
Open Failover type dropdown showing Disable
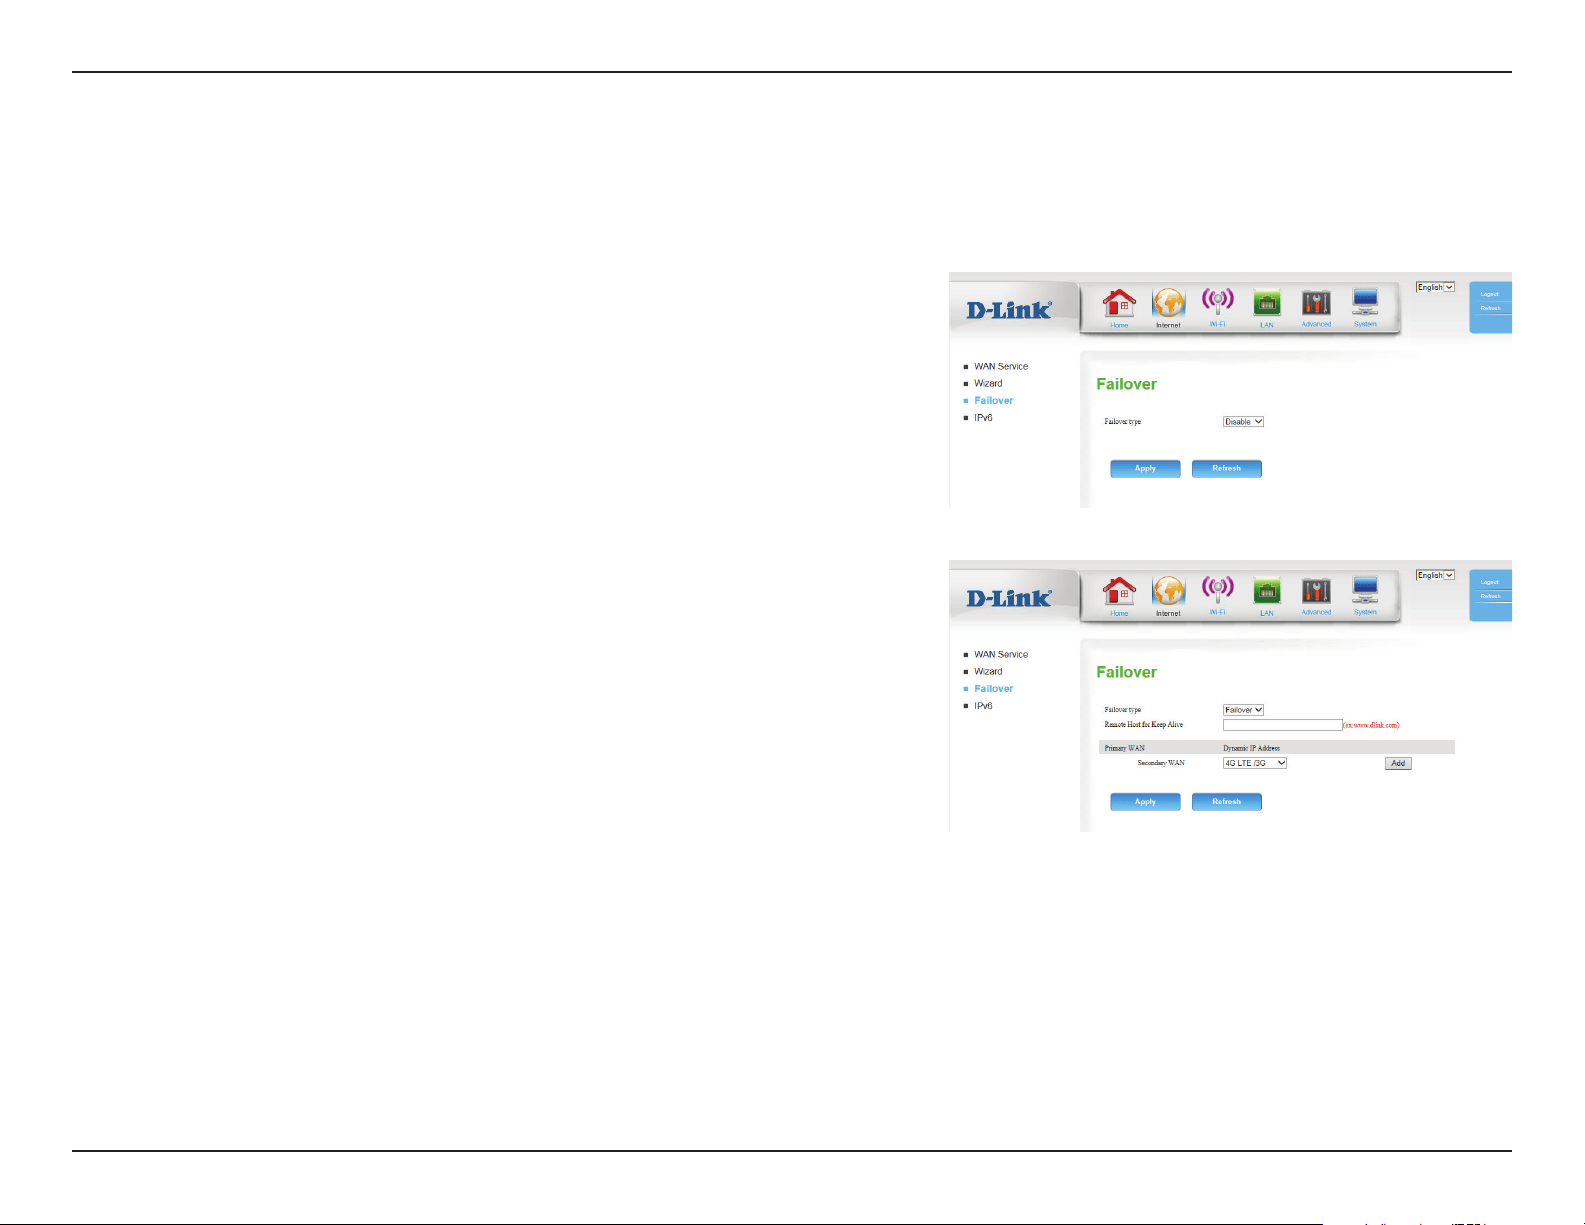pos(1243,422)
